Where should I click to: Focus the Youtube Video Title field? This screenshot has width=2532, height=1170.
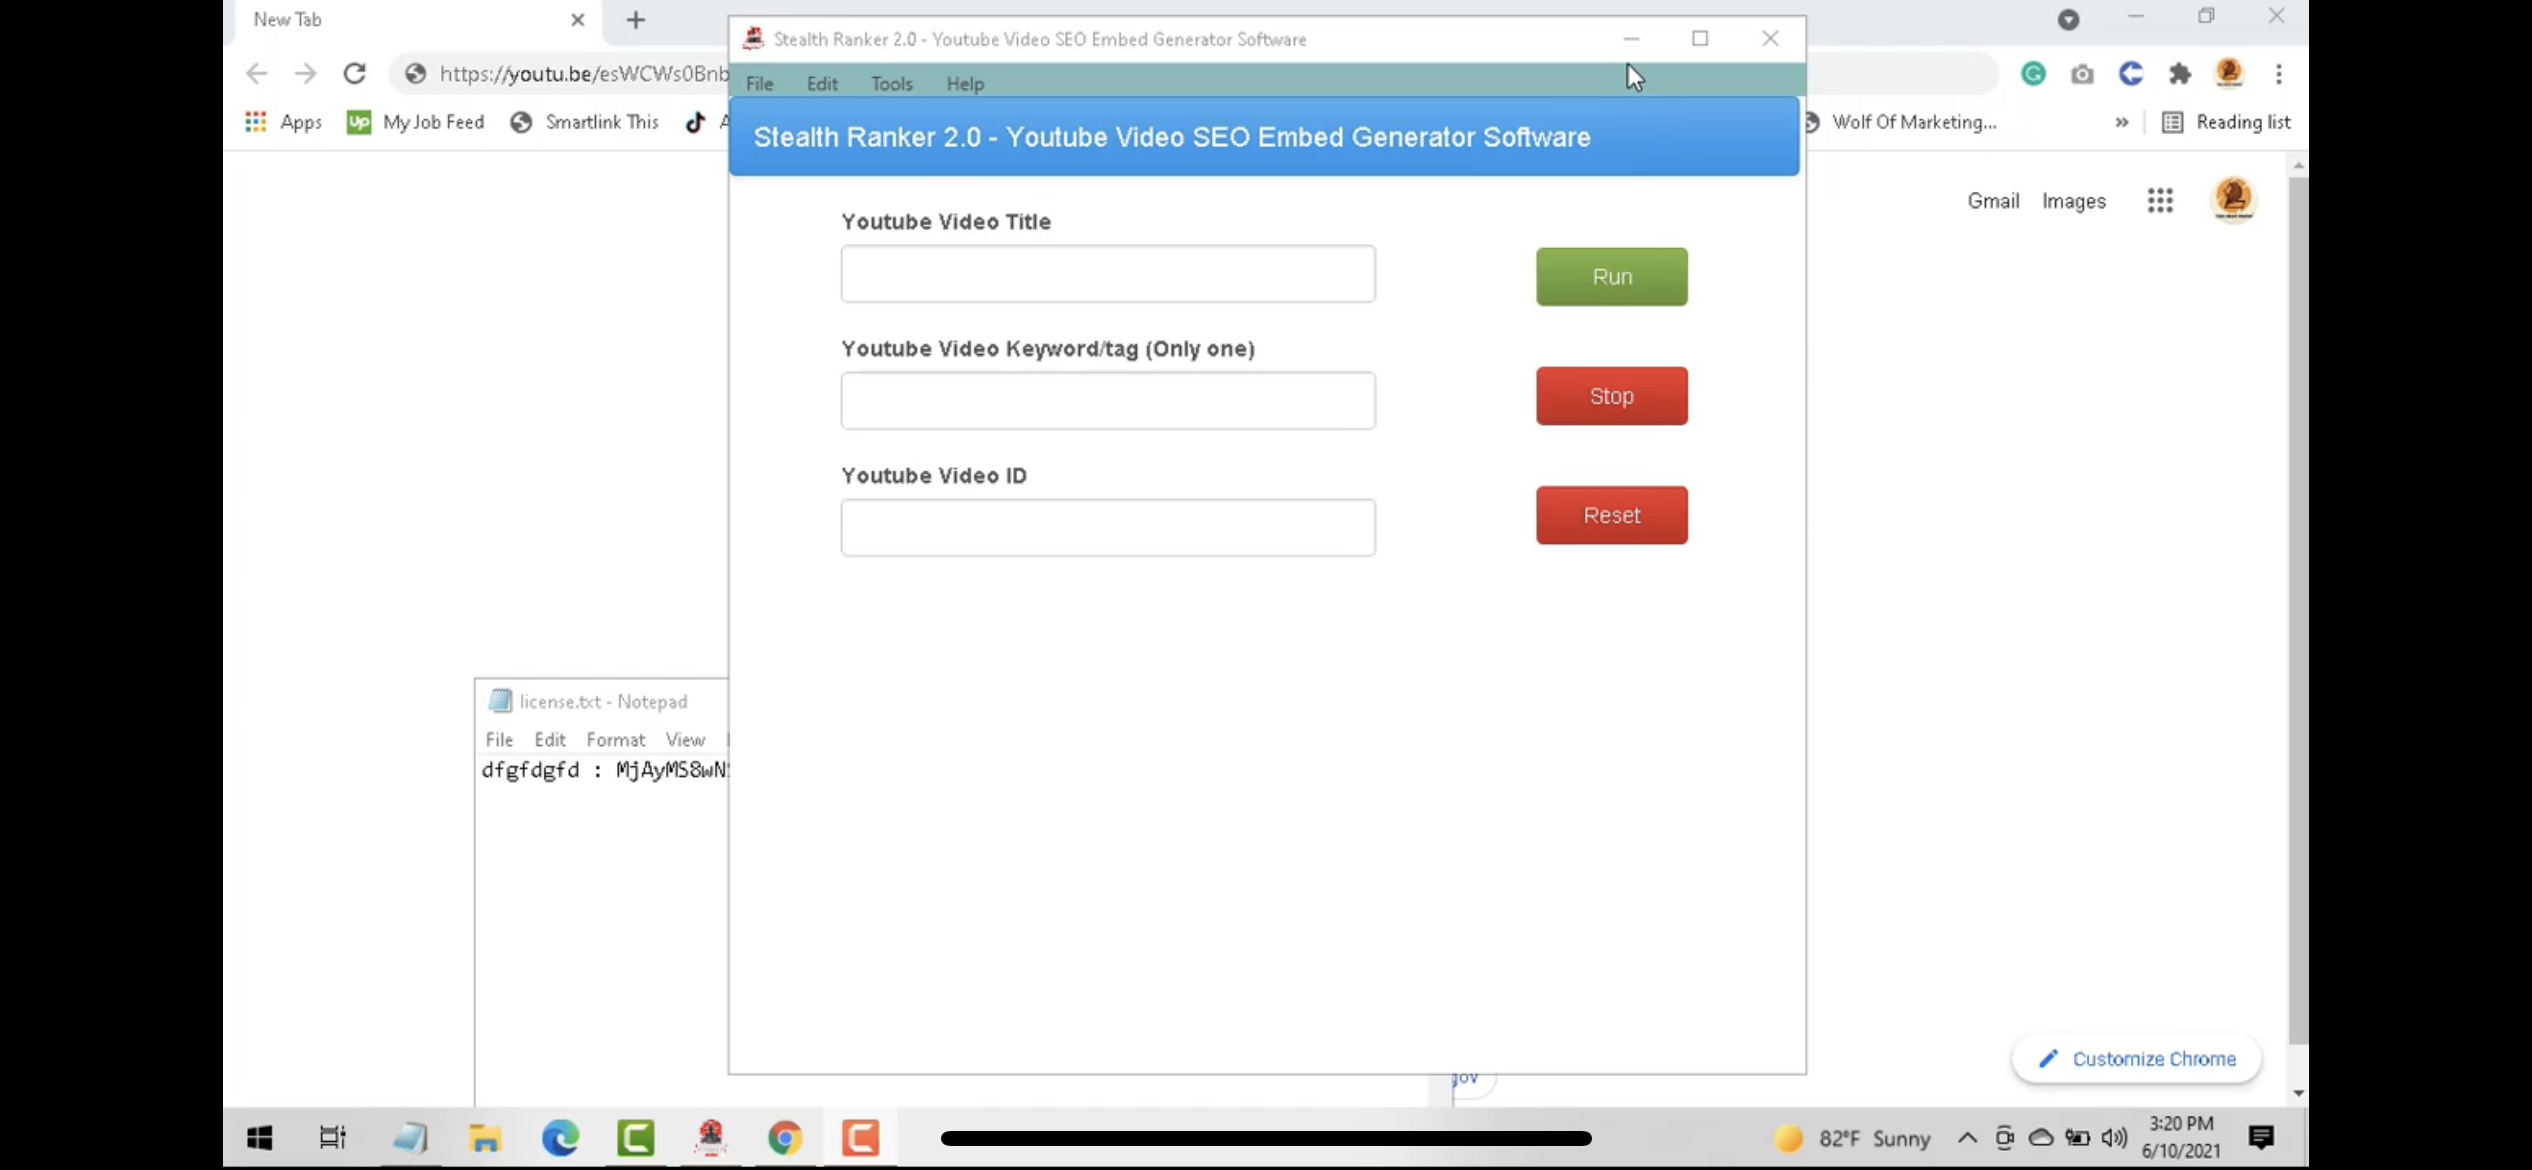[1107, 274]
